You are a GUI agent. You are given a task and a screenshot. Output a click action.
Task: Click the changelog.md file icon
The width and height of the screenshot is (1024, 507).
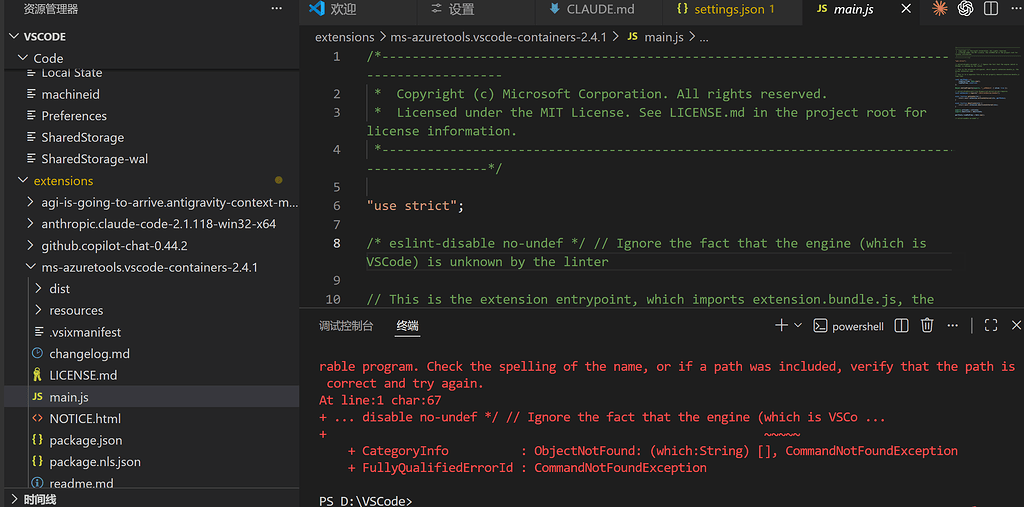[x=37, y=353]
